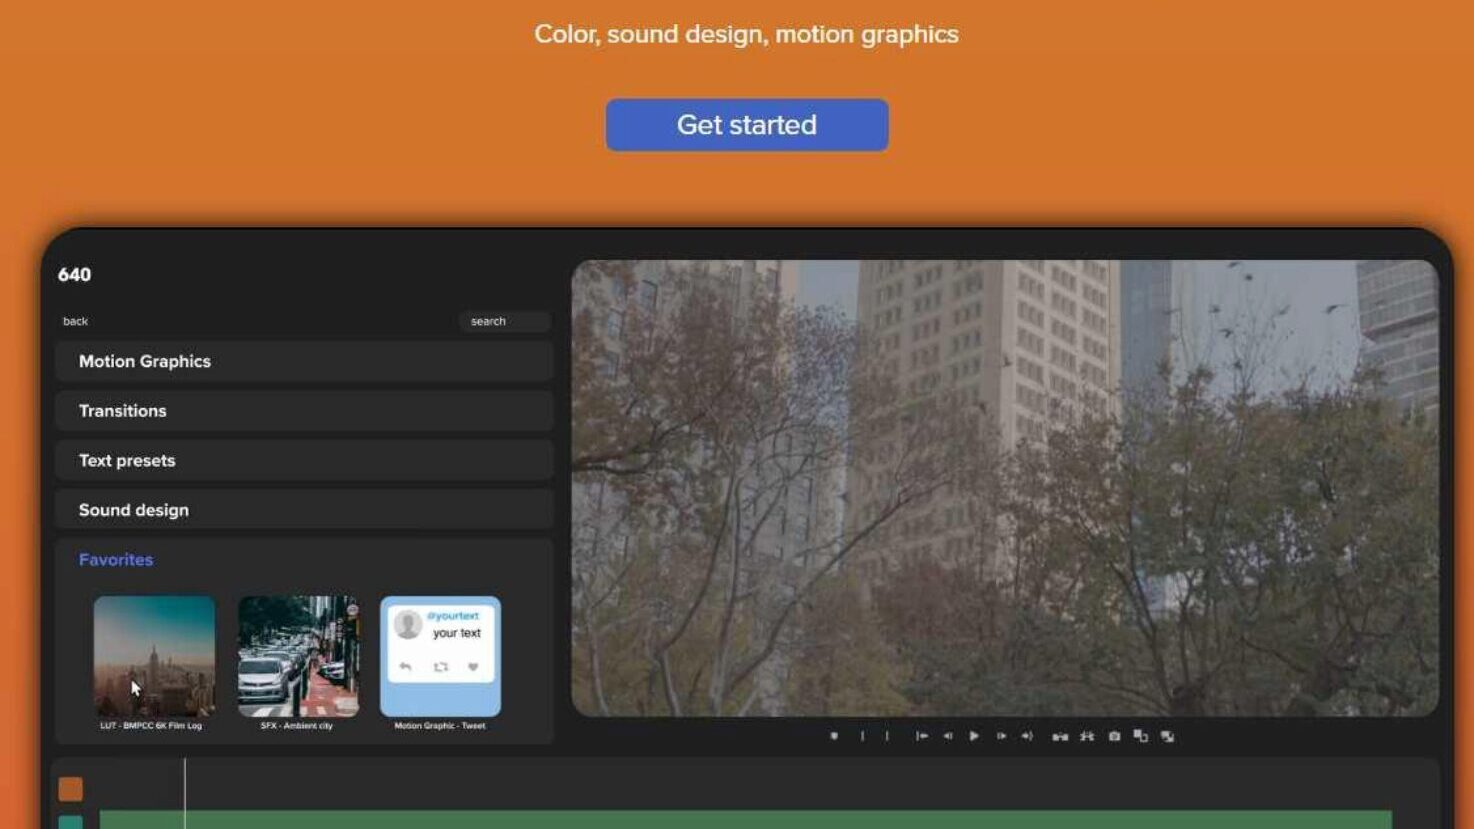Click the extract icon in transport controls
Image resolution: width=1474 pixels, height=829 pixels.
click(x=1087, y=736)
